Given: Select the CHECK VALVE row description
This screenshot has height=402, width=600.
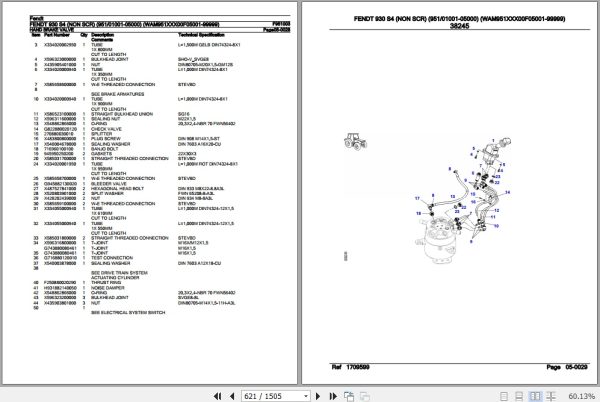Looking at the screenshot, I should tap(106, 129).
